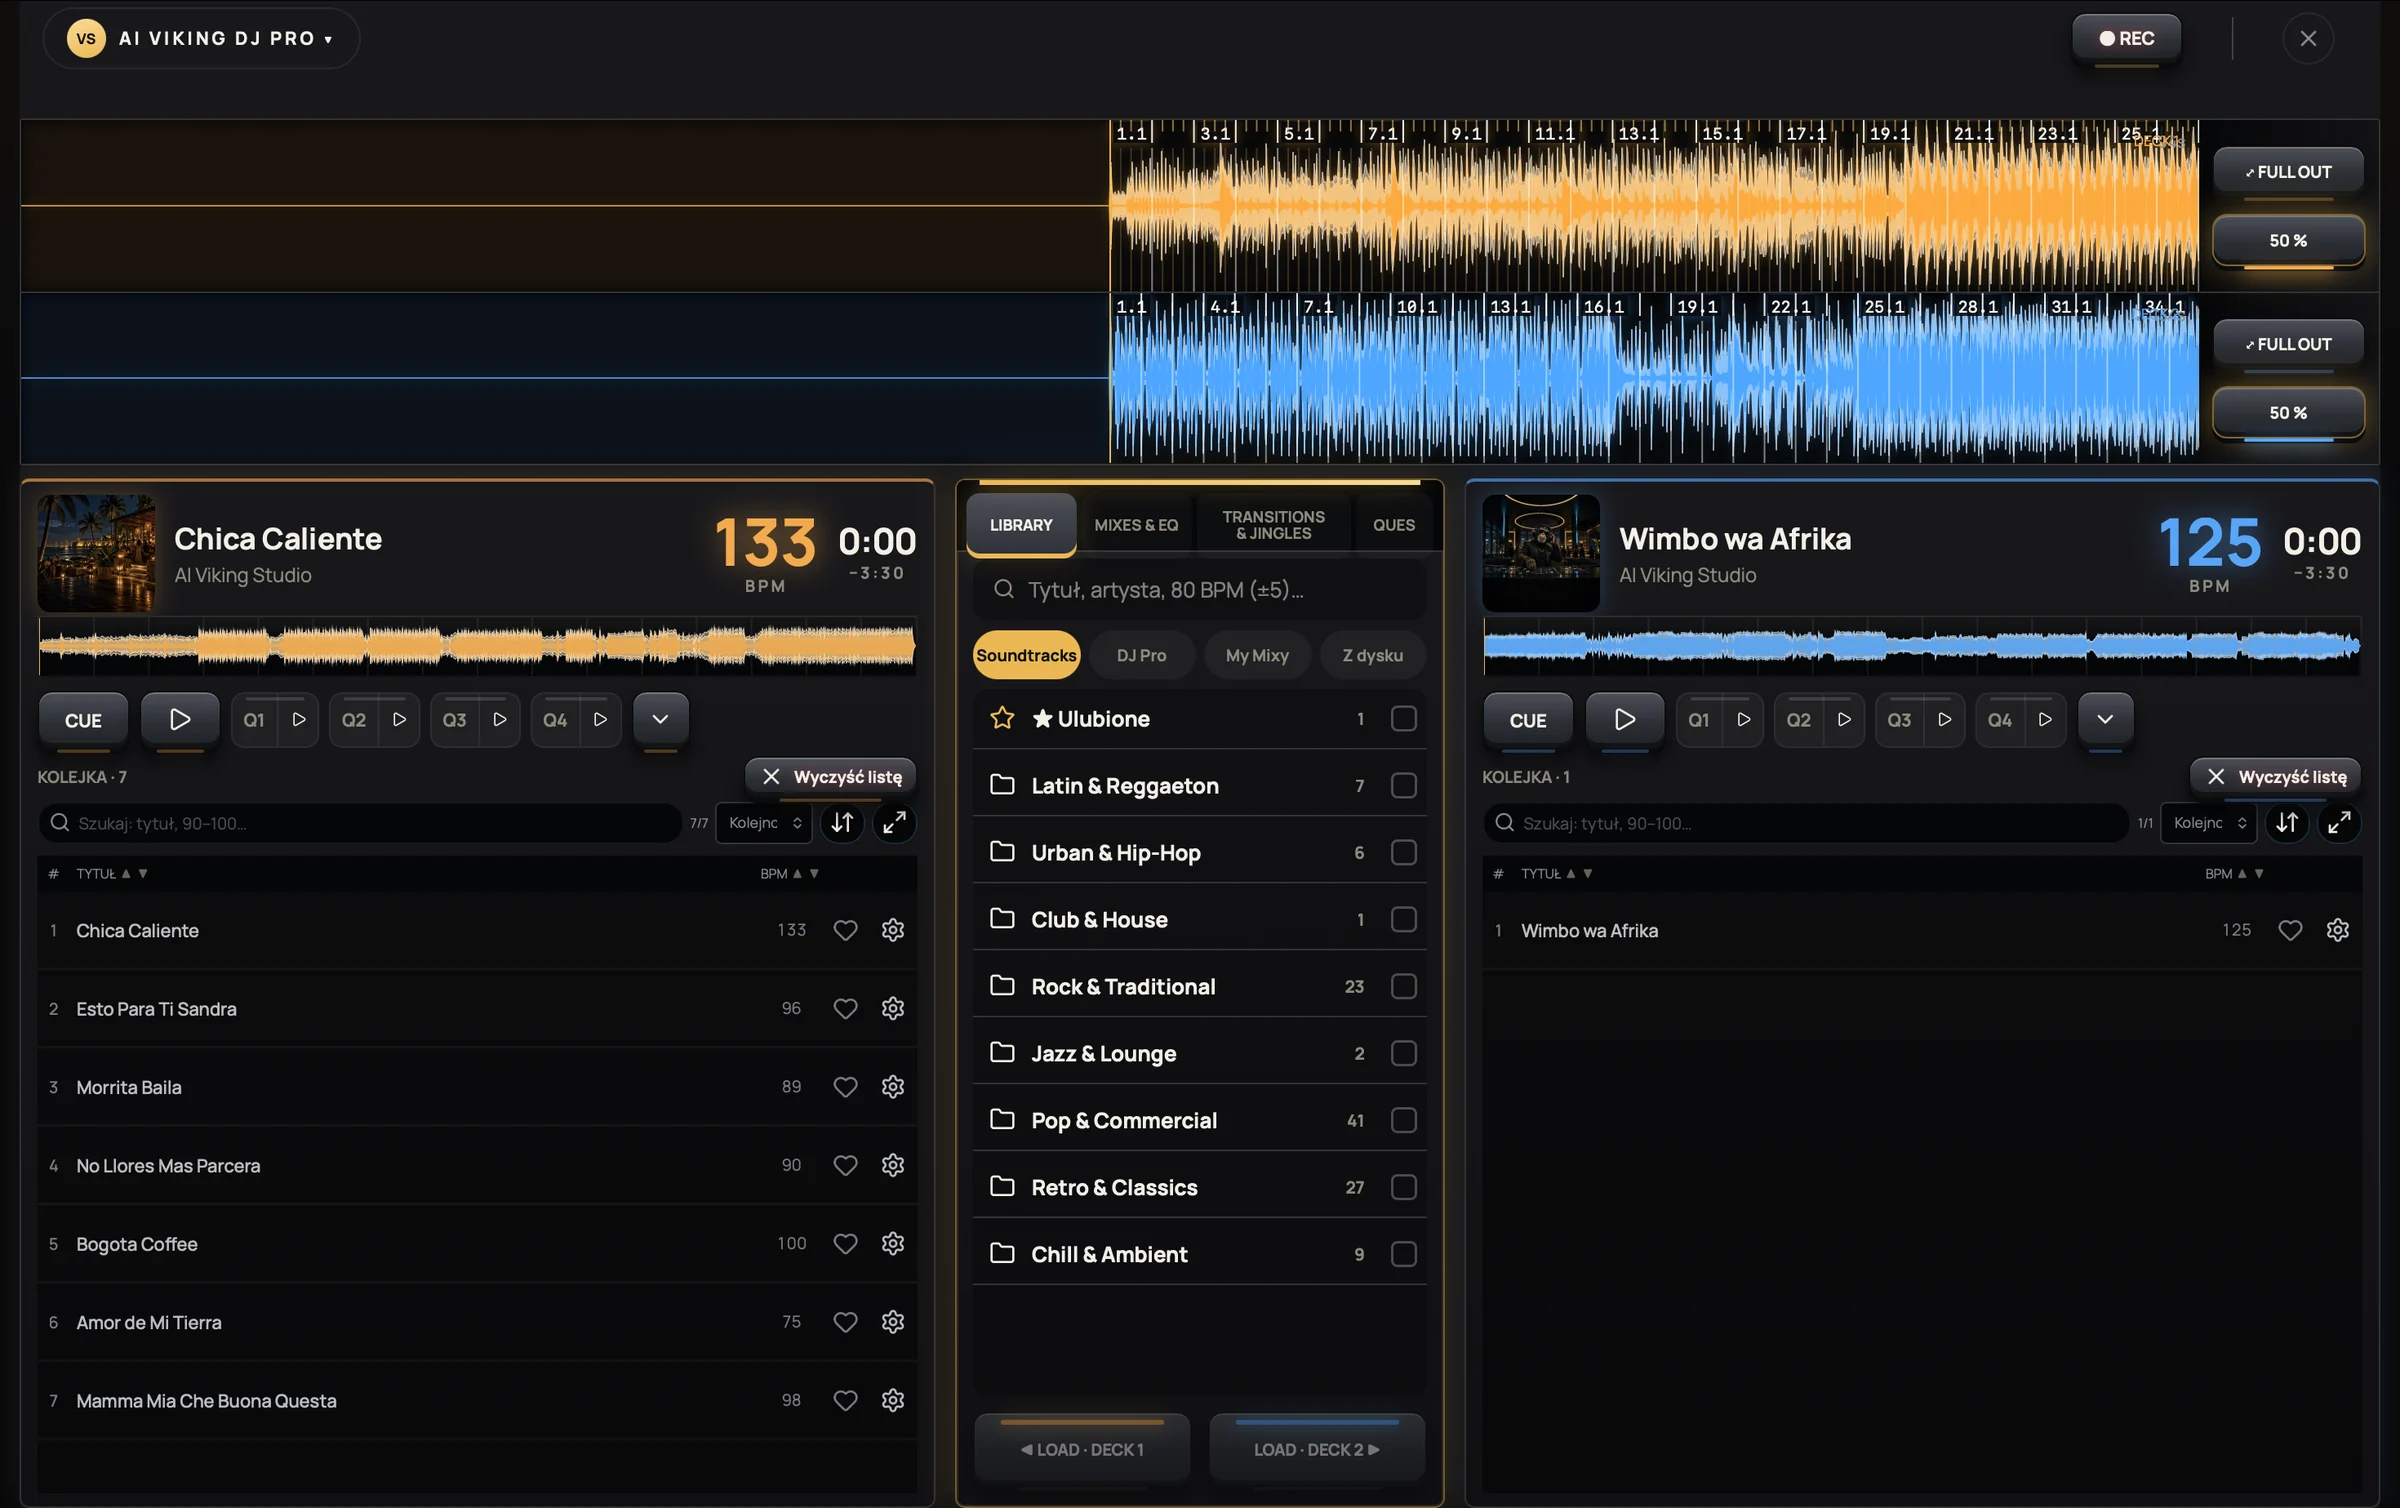Click Load Deck 1 button
The image size is (2400, 1508).
1082,1449
